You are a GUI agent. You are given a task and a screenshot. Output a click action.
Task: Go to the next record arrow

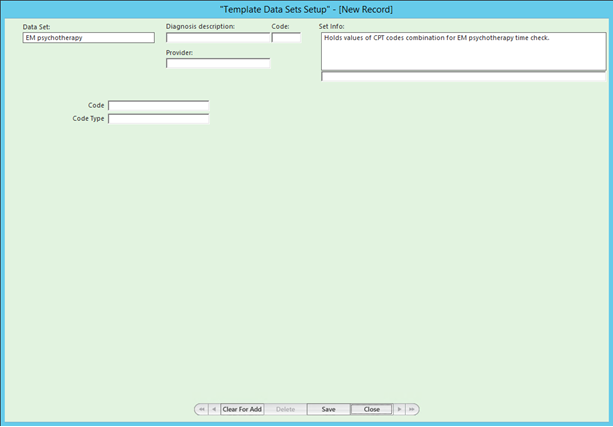click(399, 409)
